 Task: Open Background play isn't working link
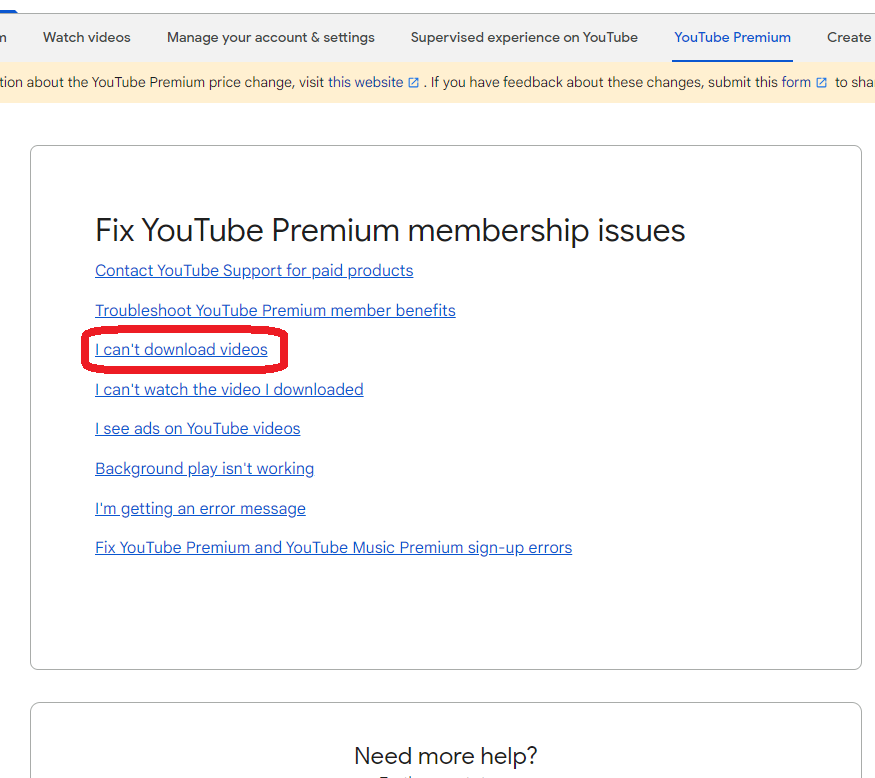tap(204, 469)
